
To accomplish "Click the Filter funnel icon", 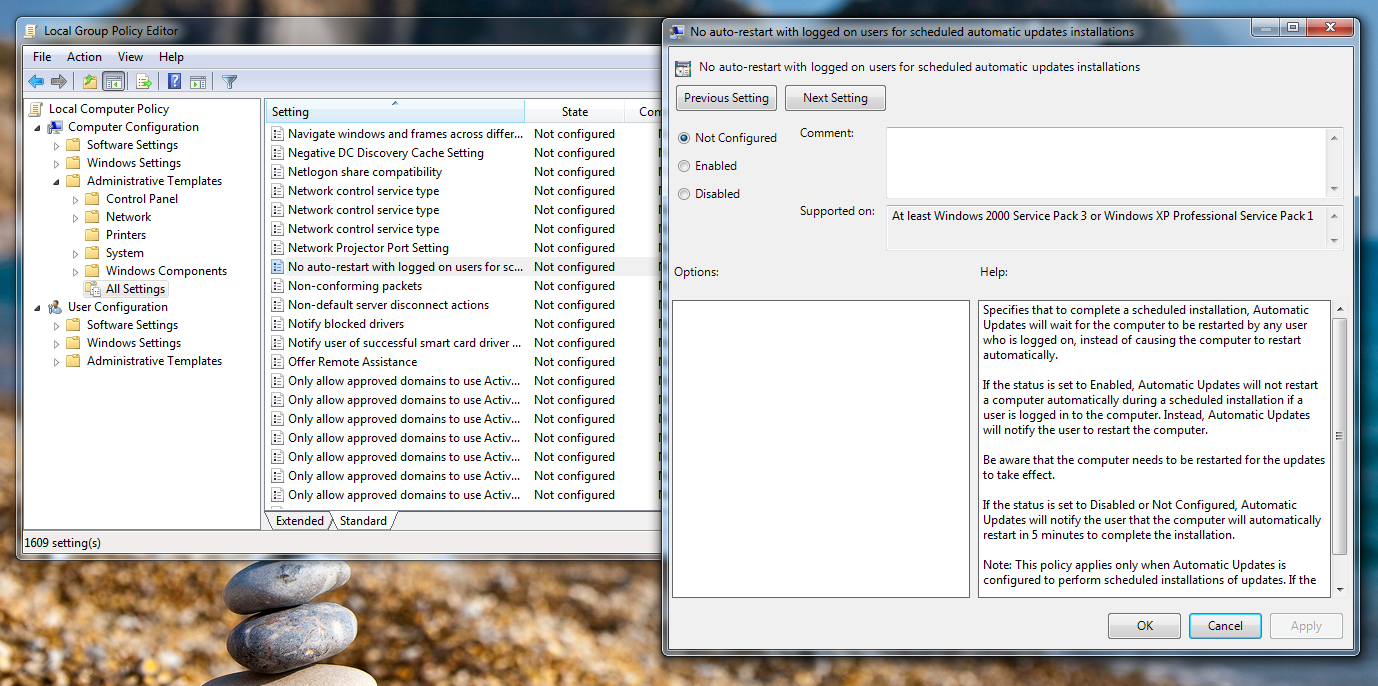I will pos(229,82).
